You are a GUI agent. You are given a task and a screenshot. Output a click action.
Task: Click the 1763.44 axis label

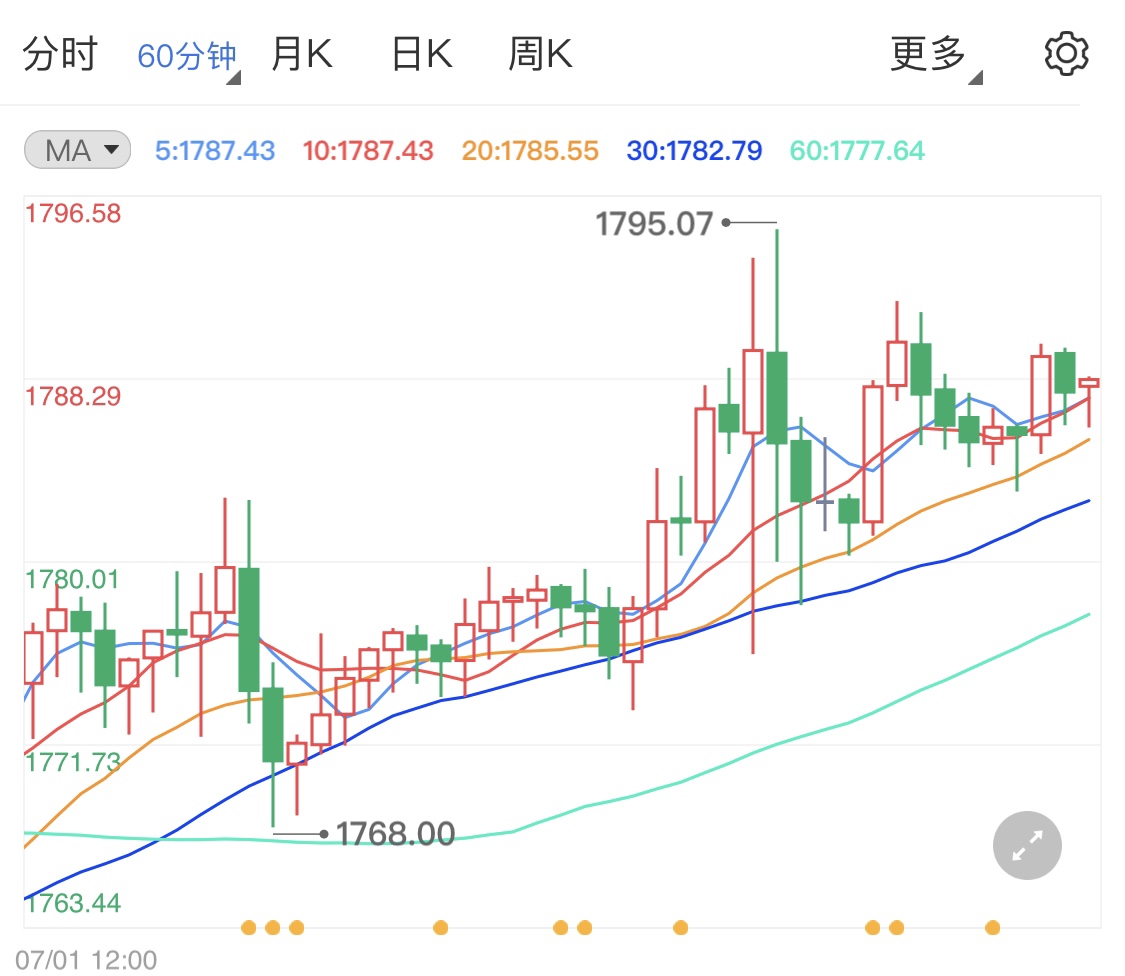(x=73, y=903)
